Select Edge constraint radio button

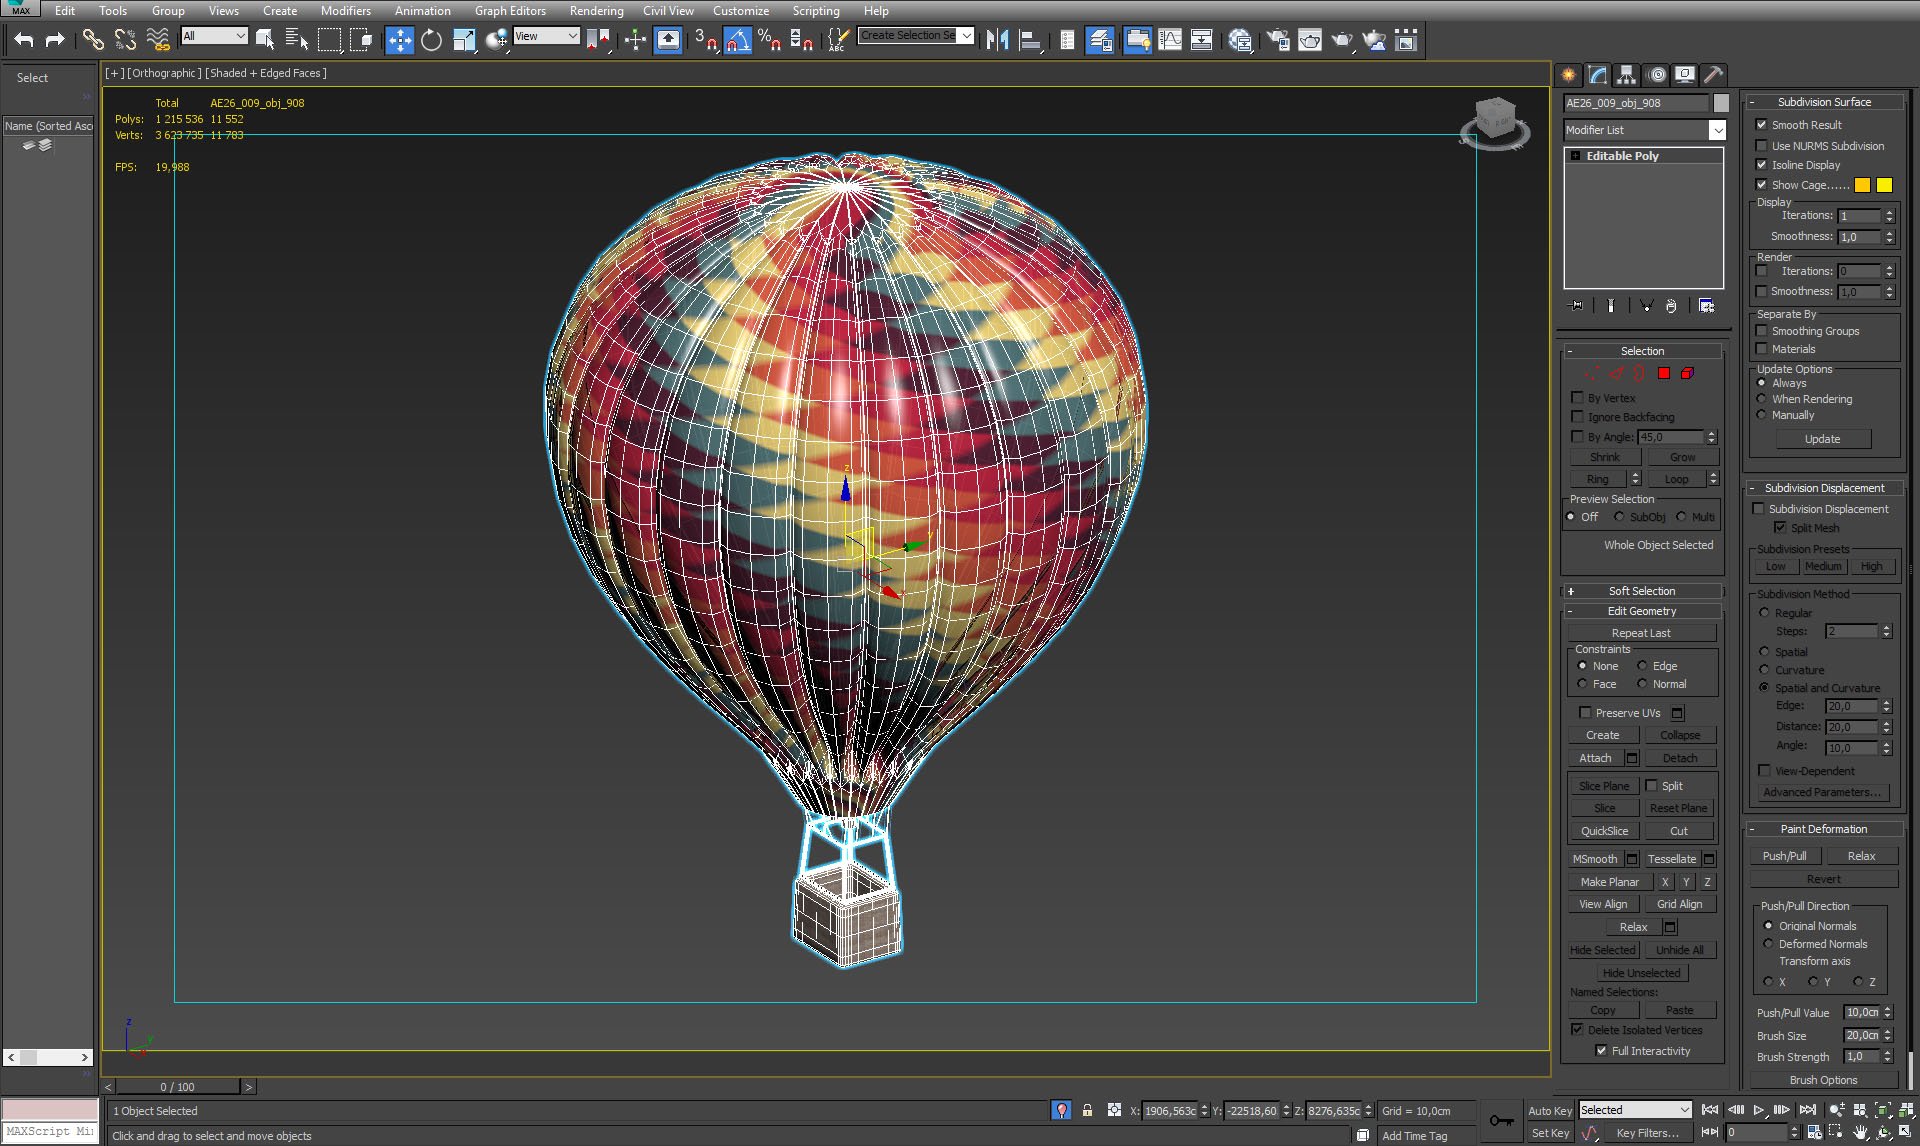click(1642, 666)
